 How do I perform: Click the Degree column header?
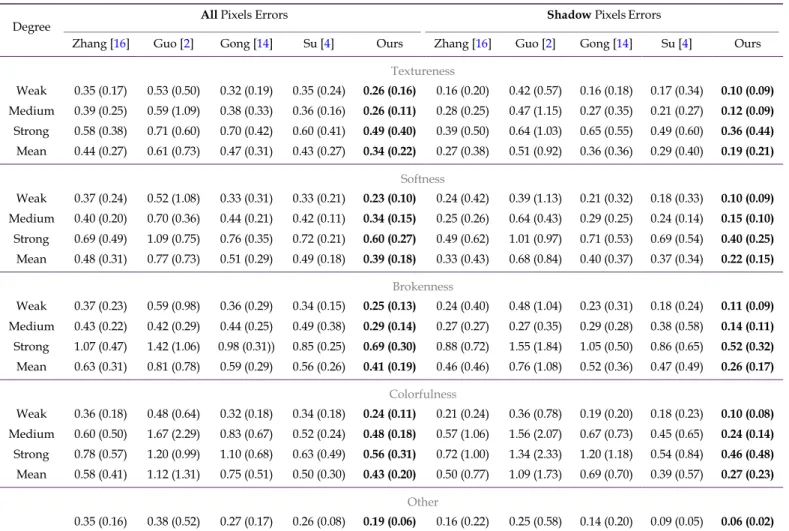[x=31, y=27]
